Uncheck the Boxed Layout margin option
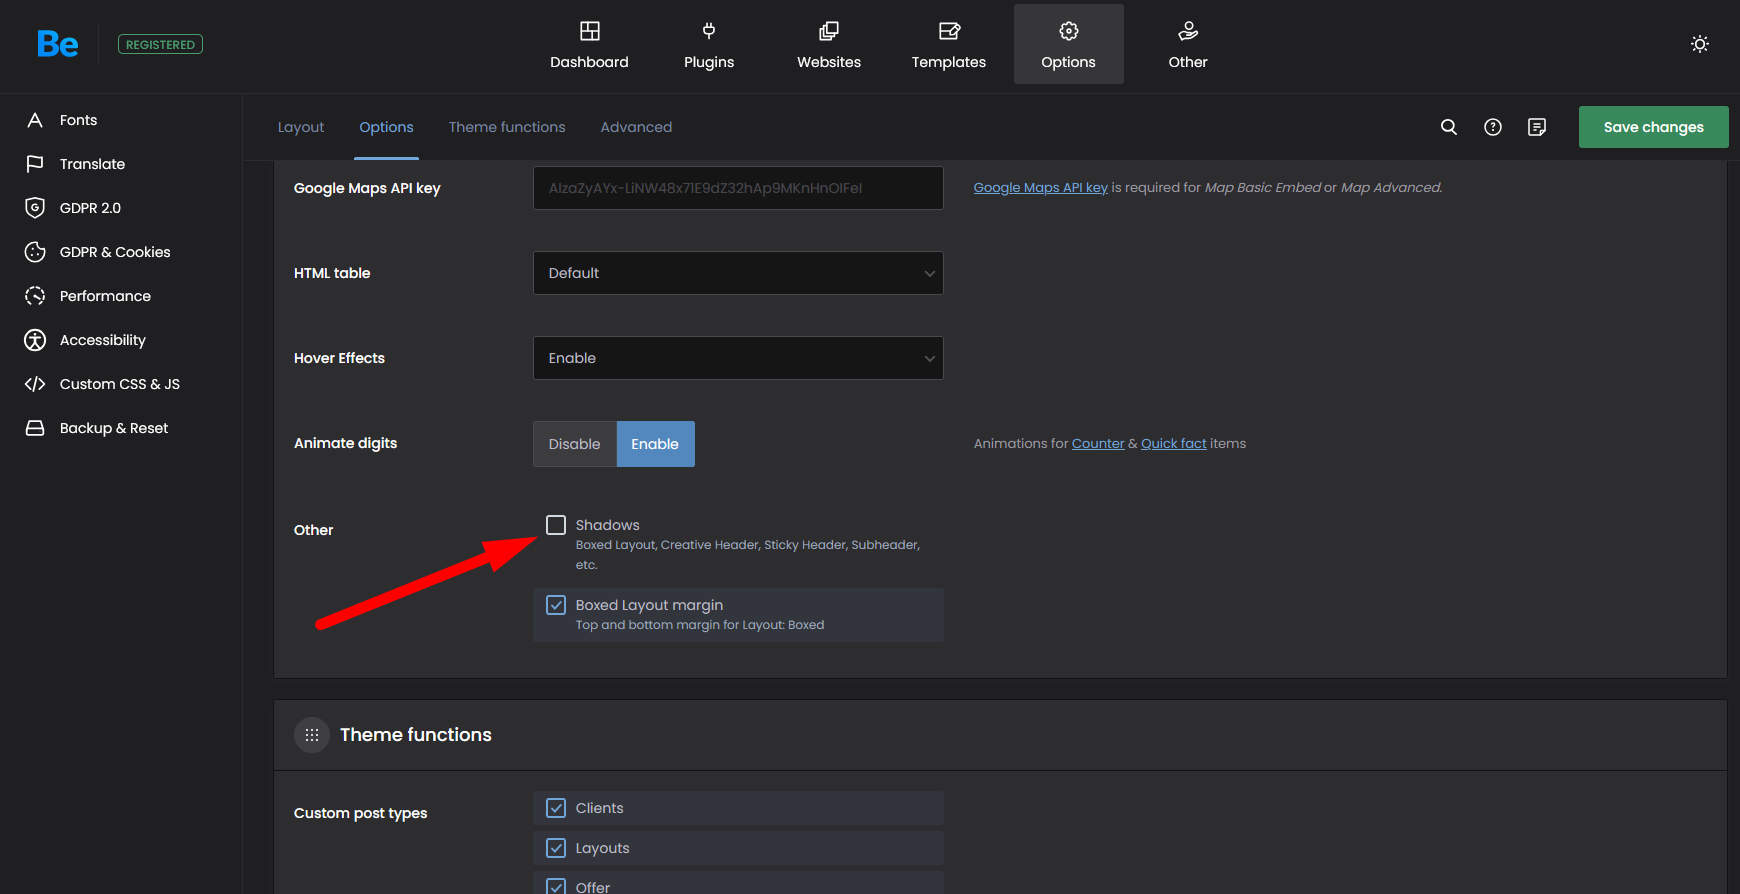 [556, 605]
